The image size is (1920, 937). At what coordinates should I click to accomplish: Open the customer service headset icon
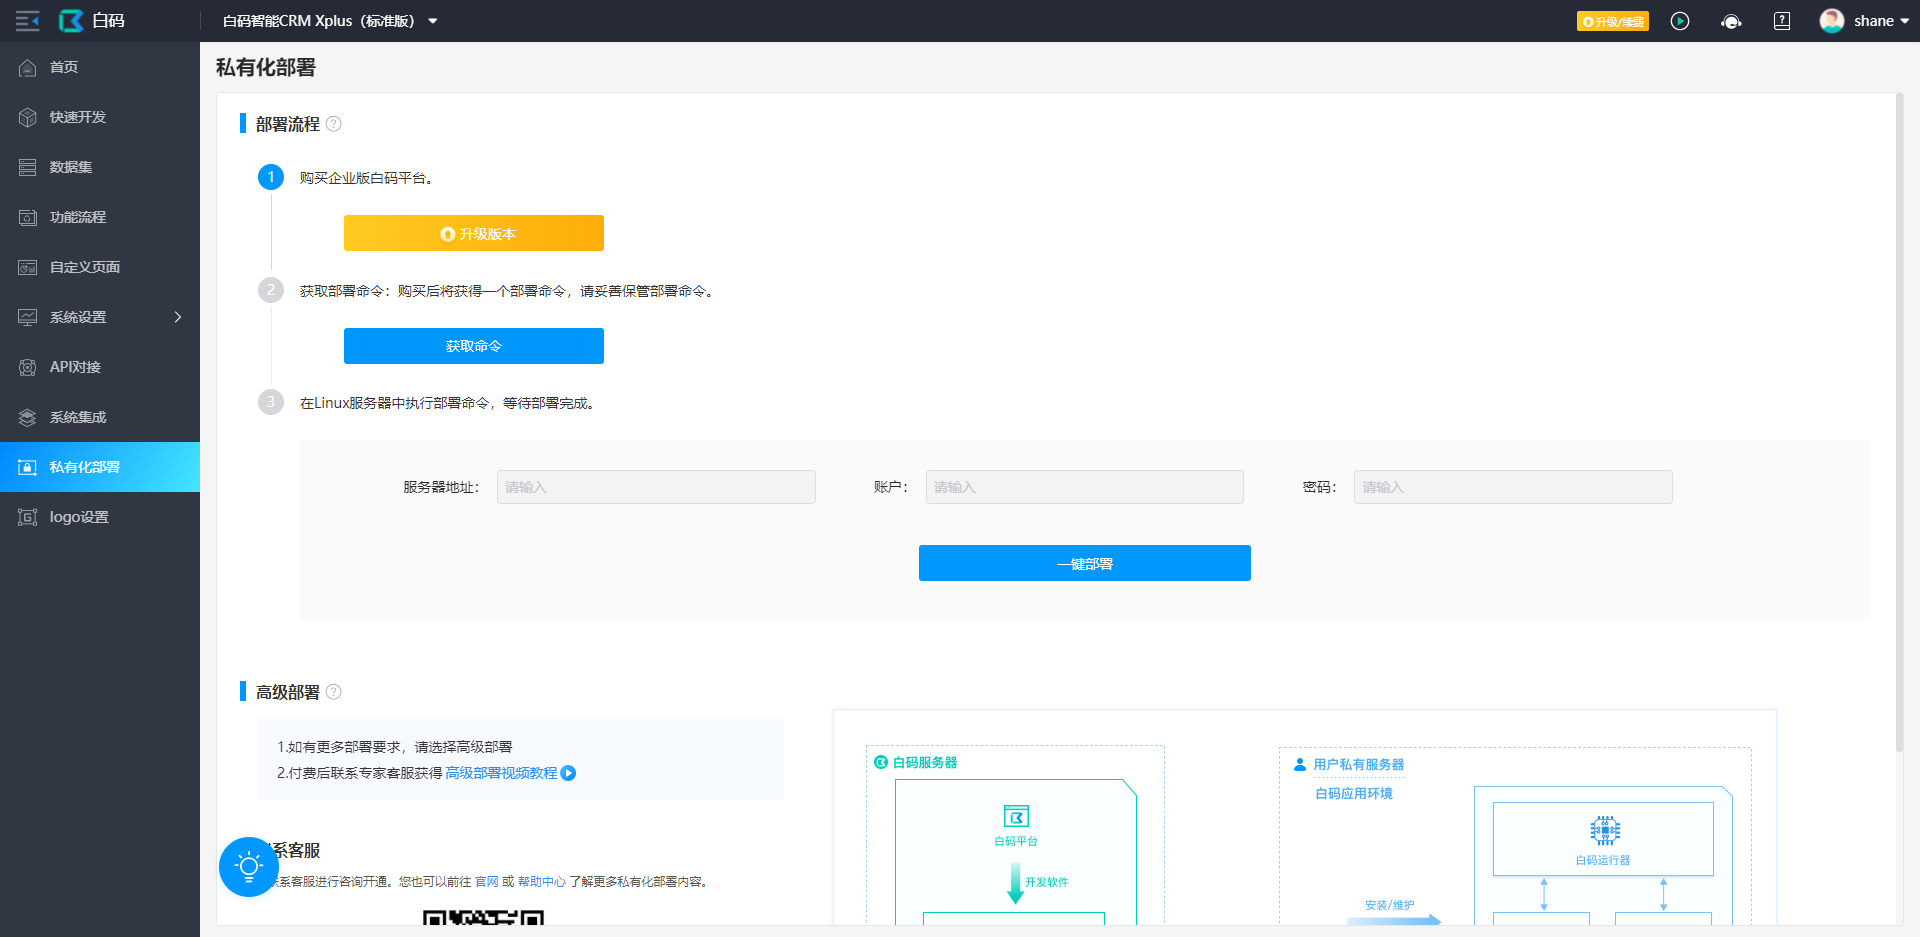point(1731,20)
